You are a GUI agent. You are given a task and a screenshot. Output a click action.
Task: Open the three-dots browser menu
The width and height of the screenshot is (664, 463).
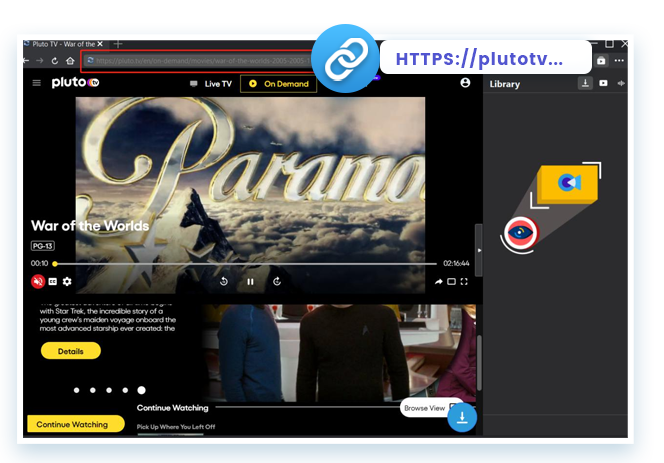(x=619, y=61)
